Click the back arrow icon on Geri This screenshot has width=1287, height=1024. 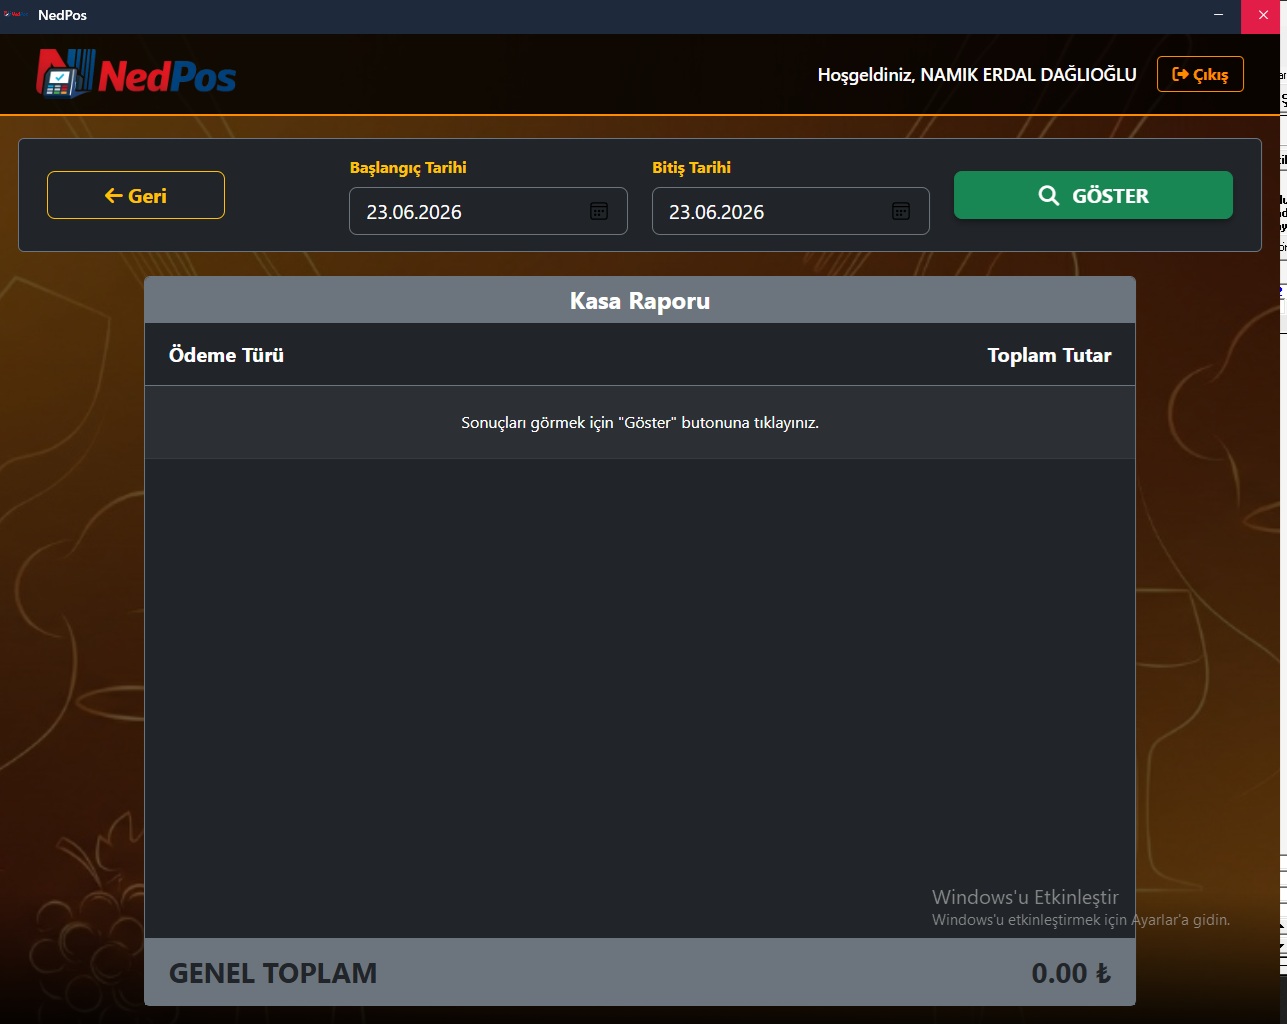pos(114,196)
